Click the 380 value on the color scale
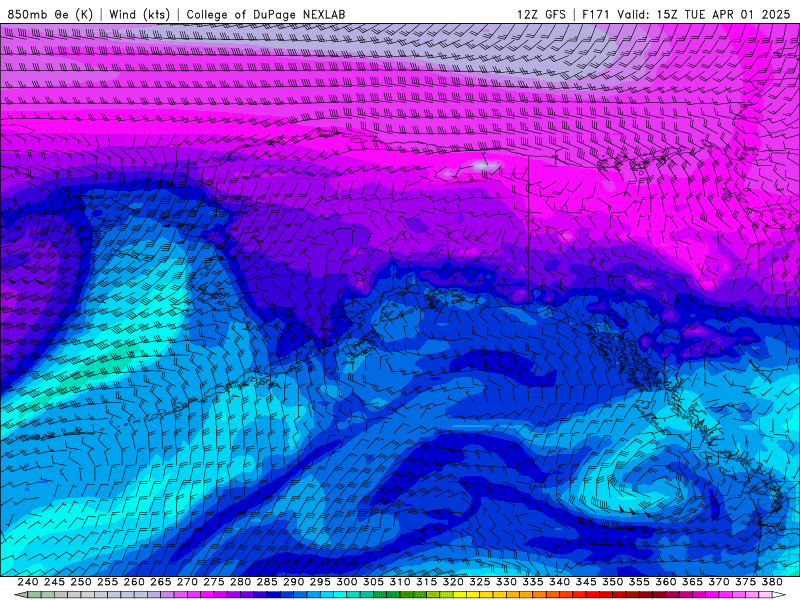The width and height of the screenshot is (800, 600). [x=772, y=582]
